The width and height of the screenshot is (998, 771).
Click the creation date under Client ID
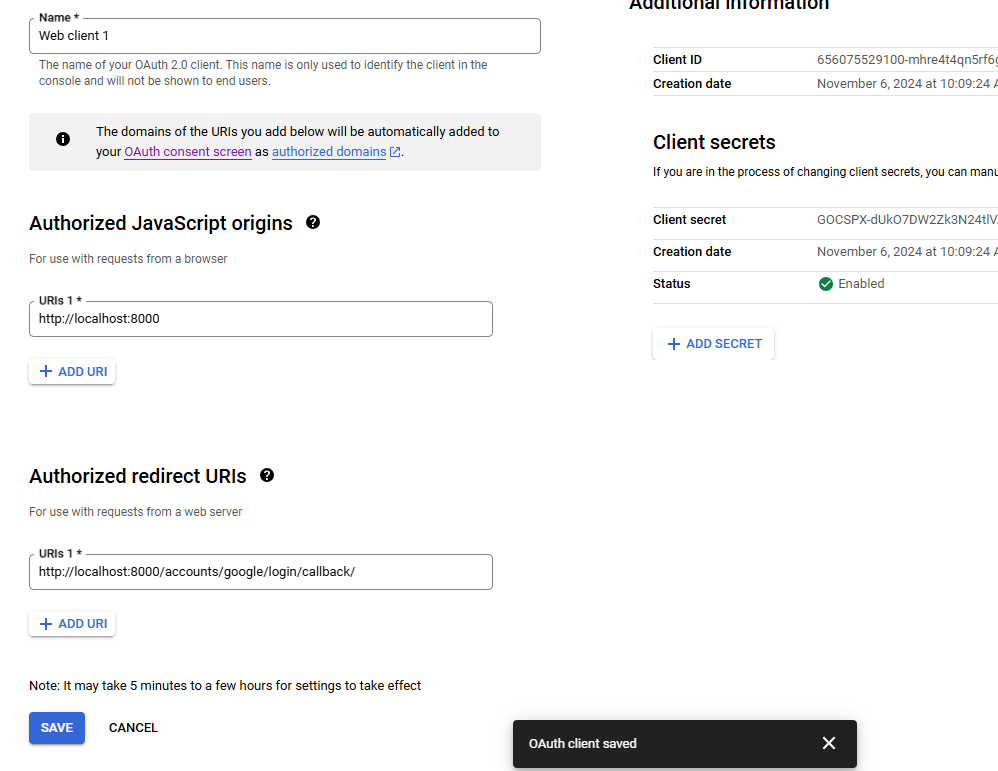(905, 84)
